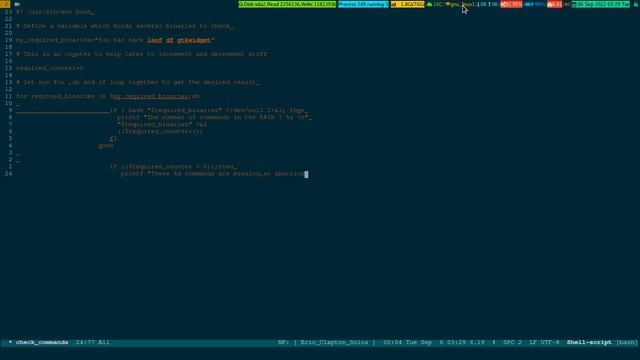Image resolution: width=640 pixels, height=360 pixels.
Task: Click the NP: Eric_Clapton_Solus now-playing segment
Action: point(327,342)
